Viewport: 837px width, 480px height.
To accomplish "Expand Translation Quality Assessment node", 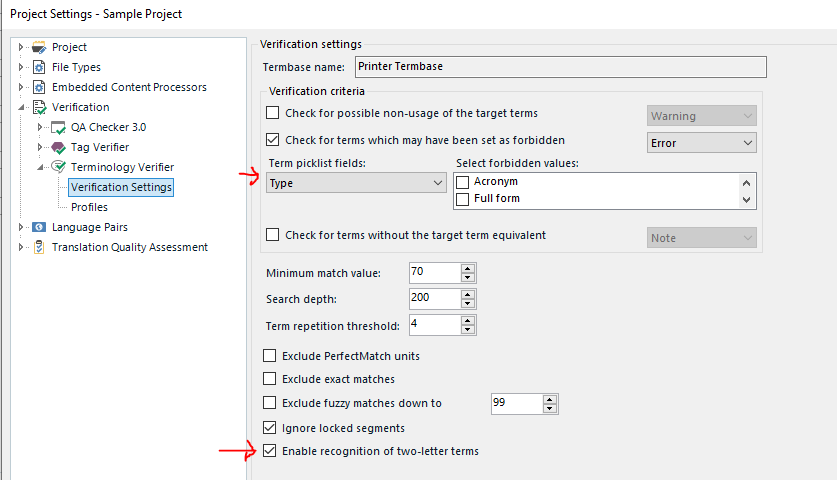I will [21, 247].
